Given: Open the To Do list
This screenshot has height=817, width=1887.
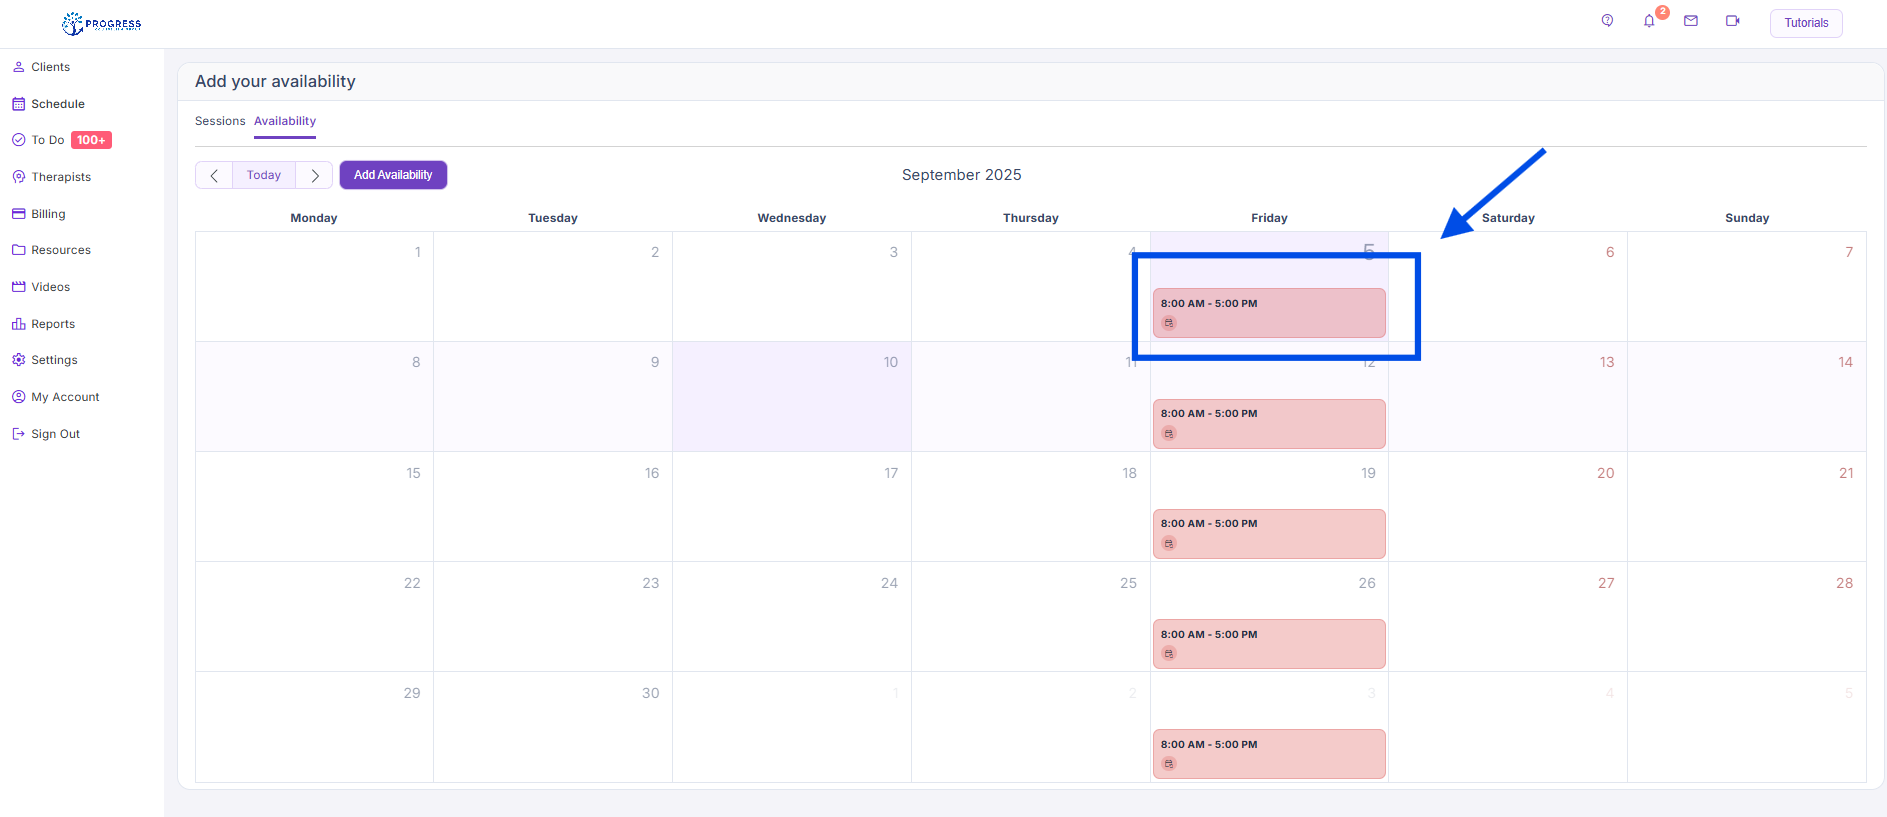Looking at the screenshot, I should click(48, 140).
